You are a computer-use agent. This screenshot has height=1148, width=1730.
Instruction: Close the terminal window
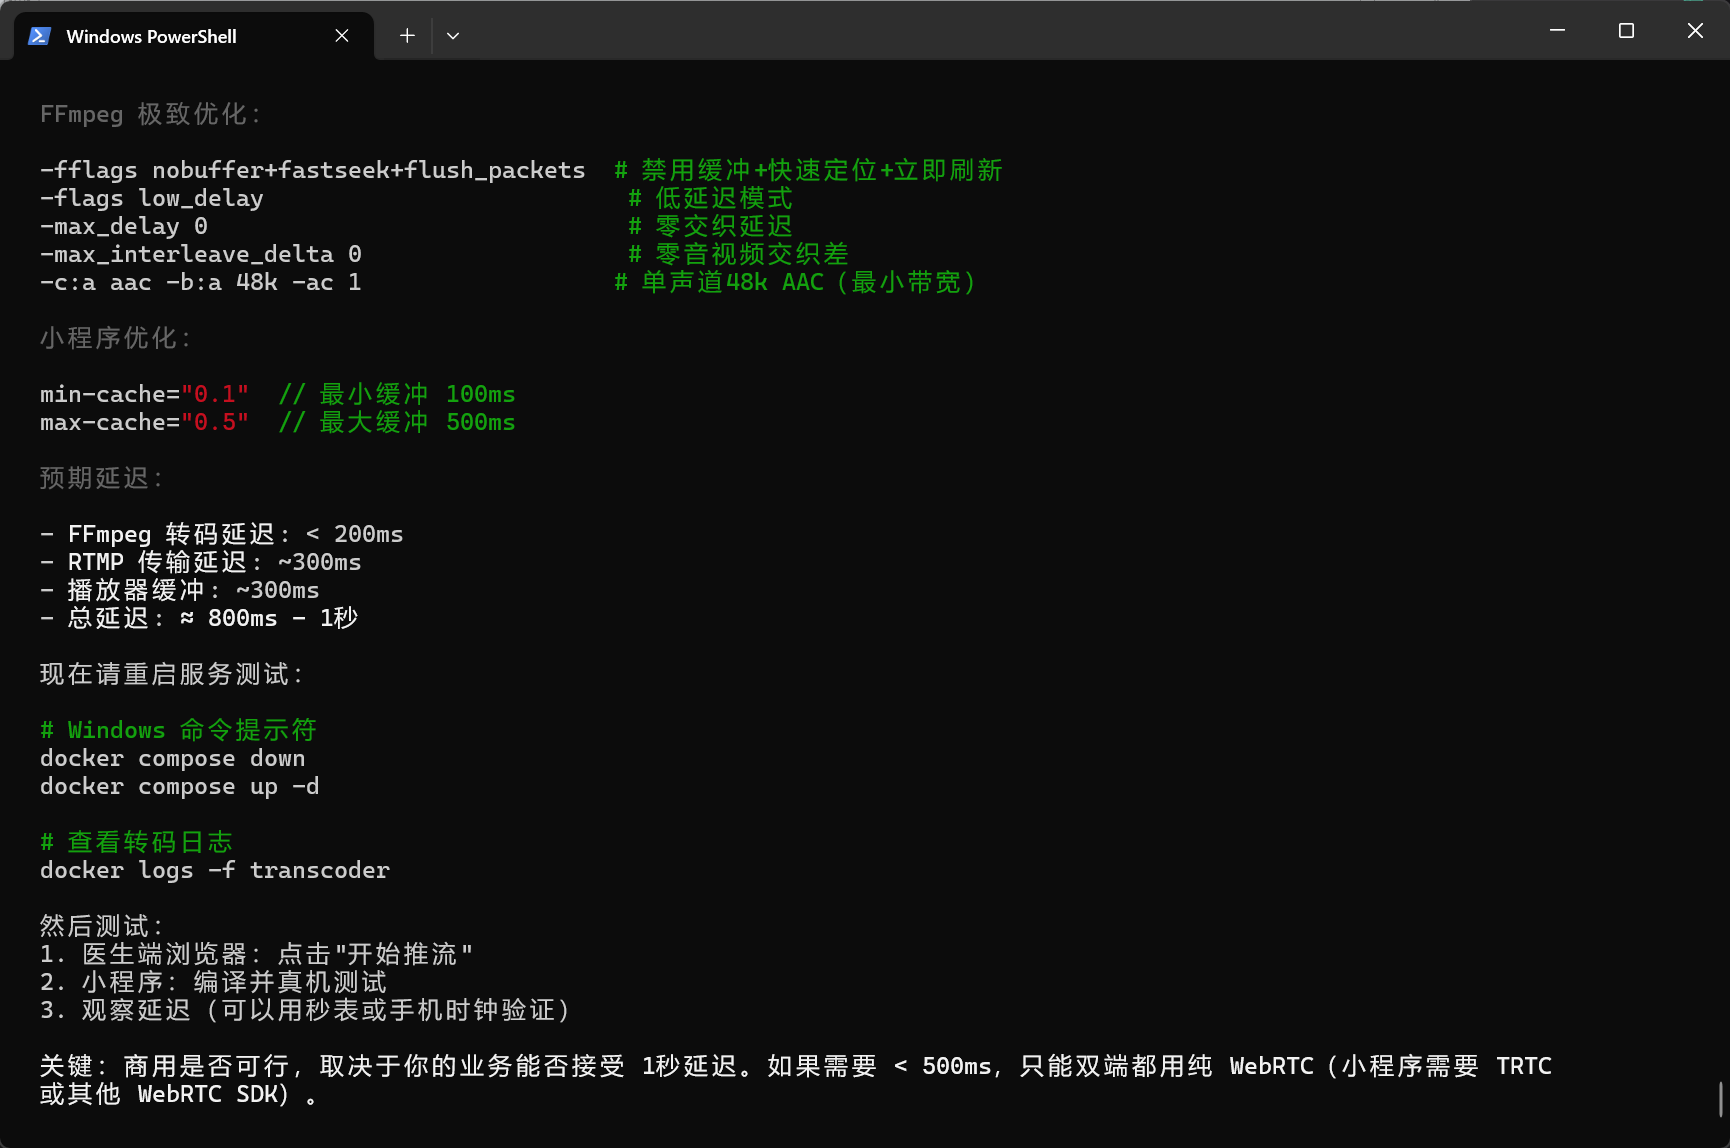[x=1695, y=31]
